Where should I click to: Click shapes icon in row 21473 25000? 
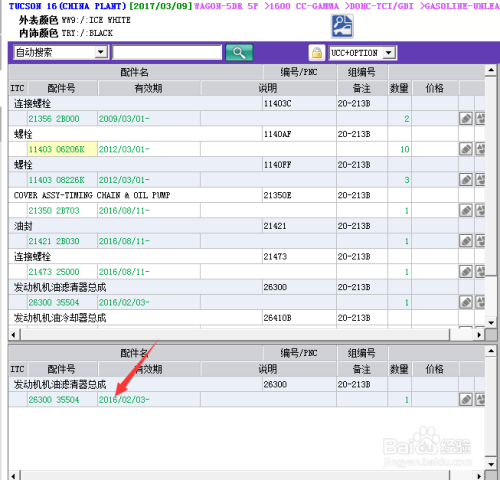(480, 272)
